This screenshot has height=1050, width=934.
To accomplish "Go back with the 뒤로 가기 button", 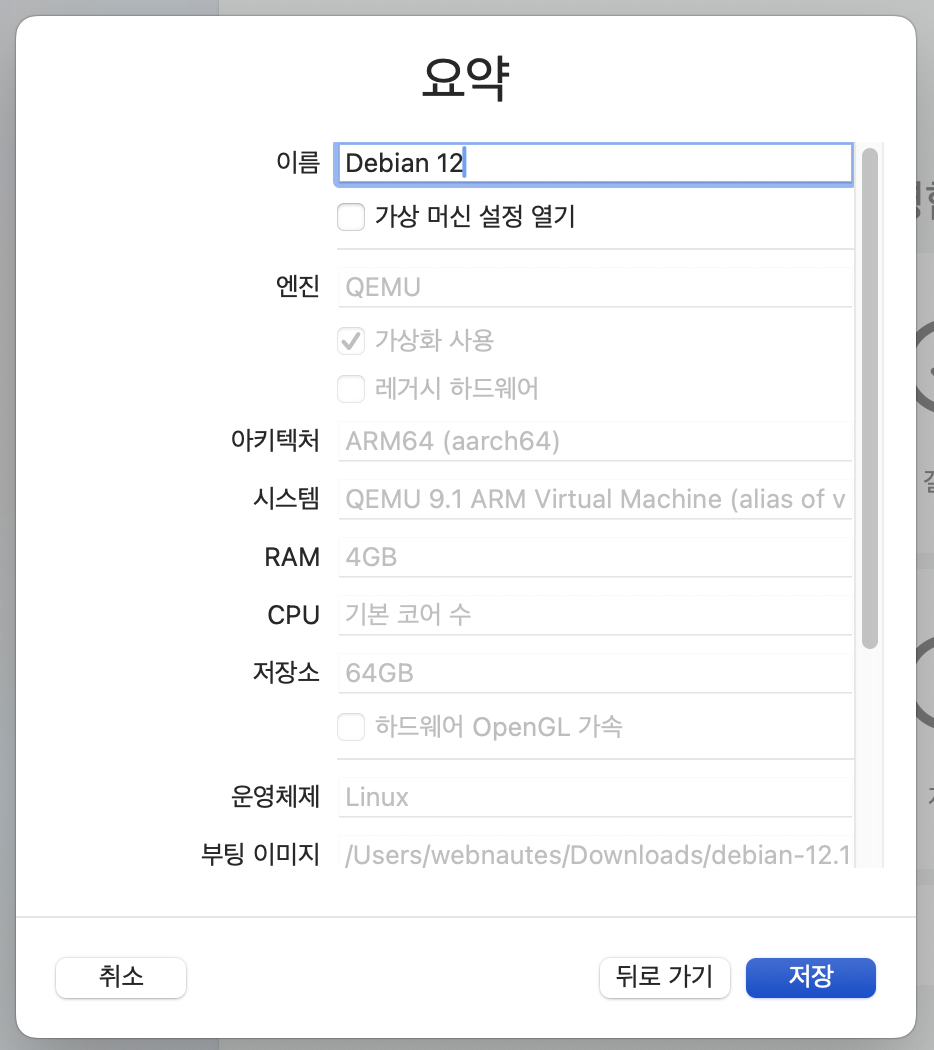I will tap(665, 978).
